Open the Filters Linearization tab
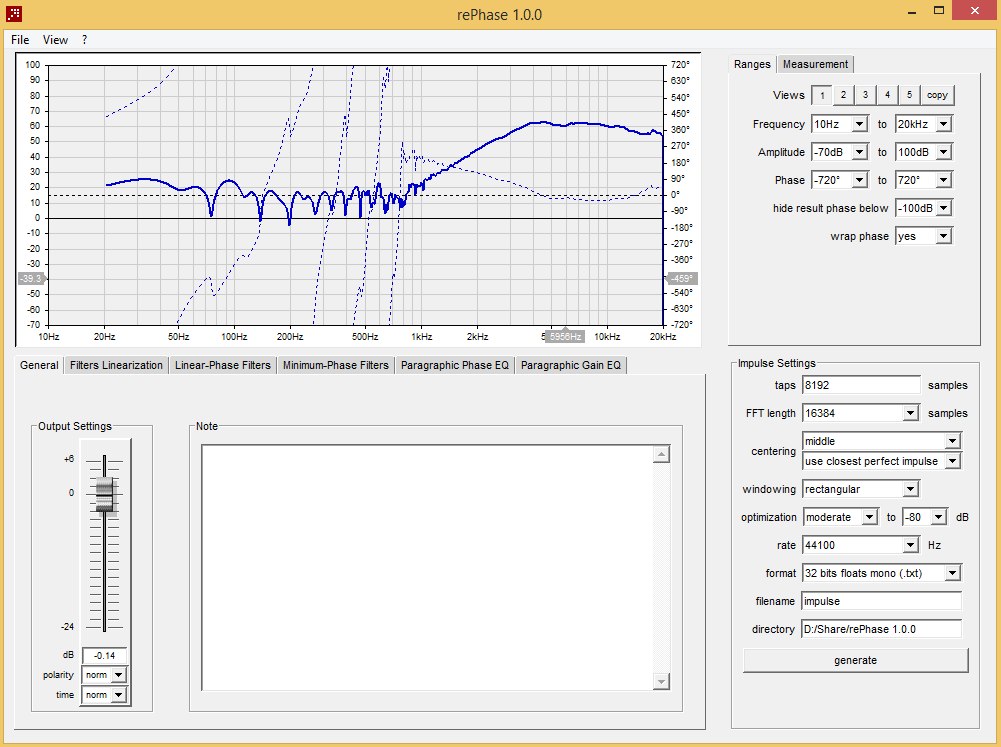This screenshot has width=1001, height=747. pyautogui.click(x=116, y=365)
